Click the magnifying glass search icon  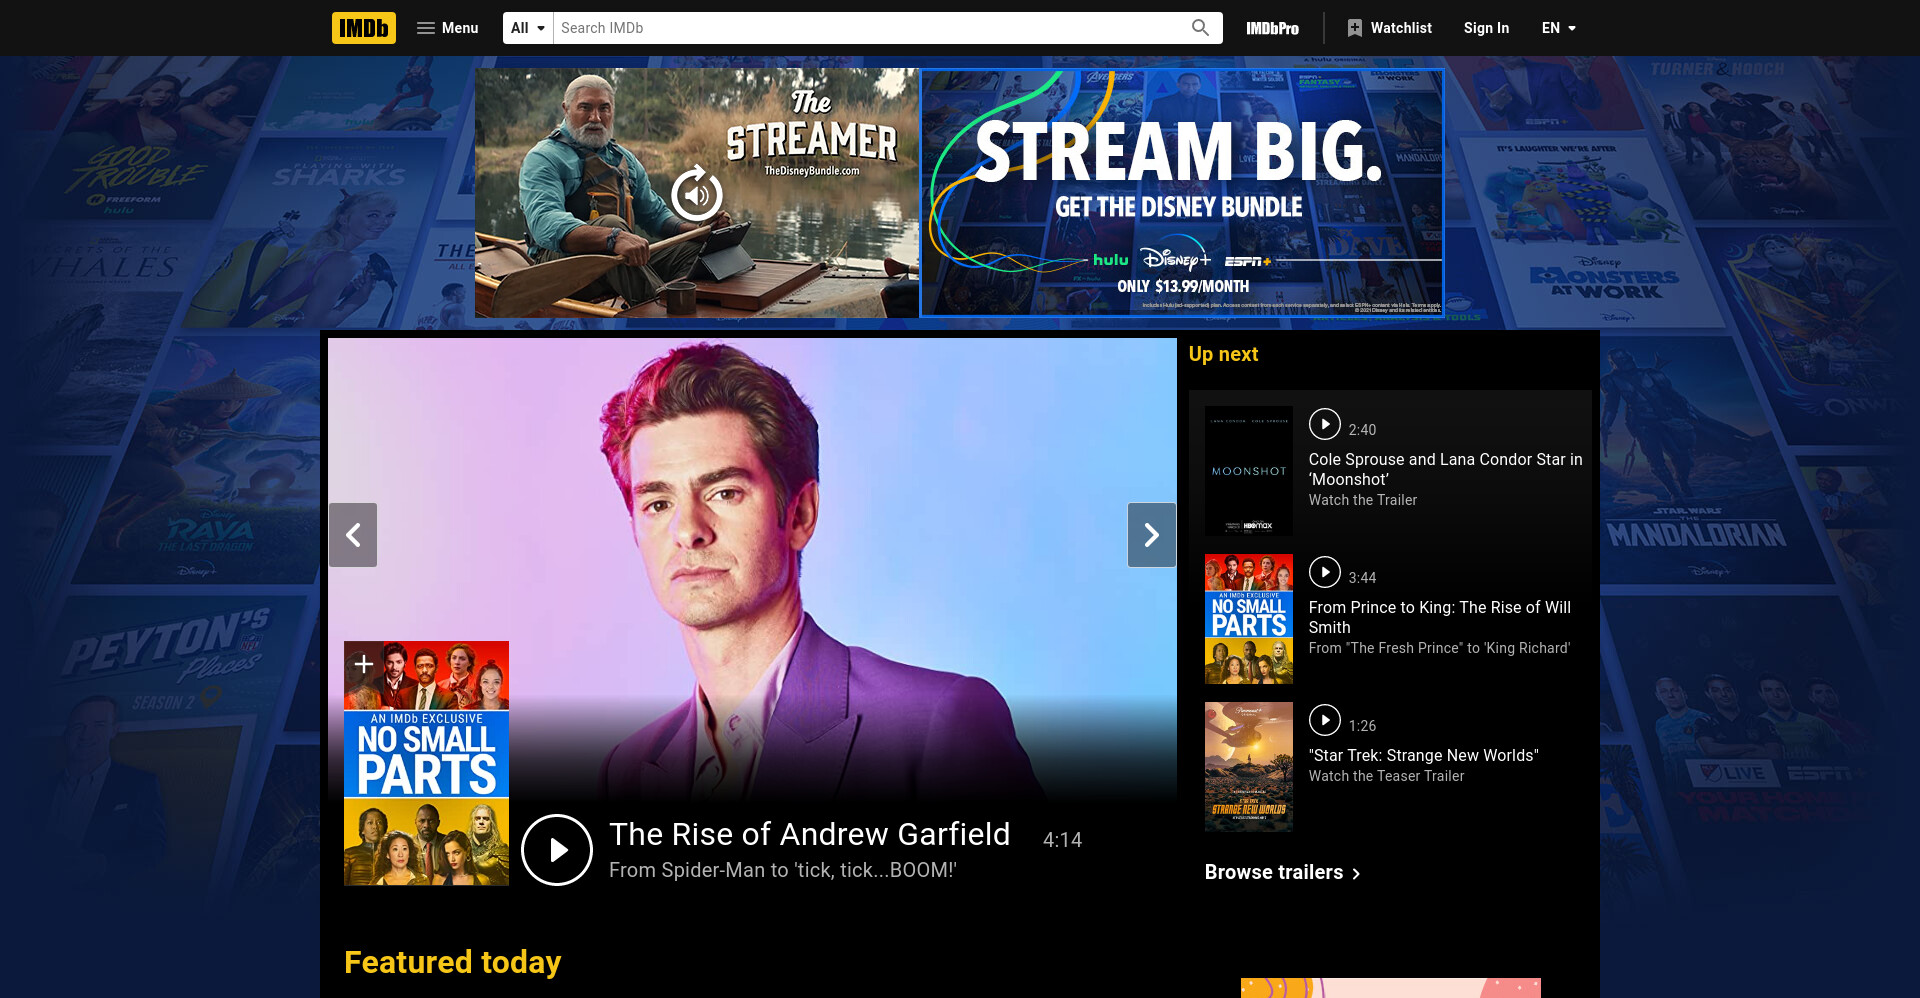click(1200, 28)
